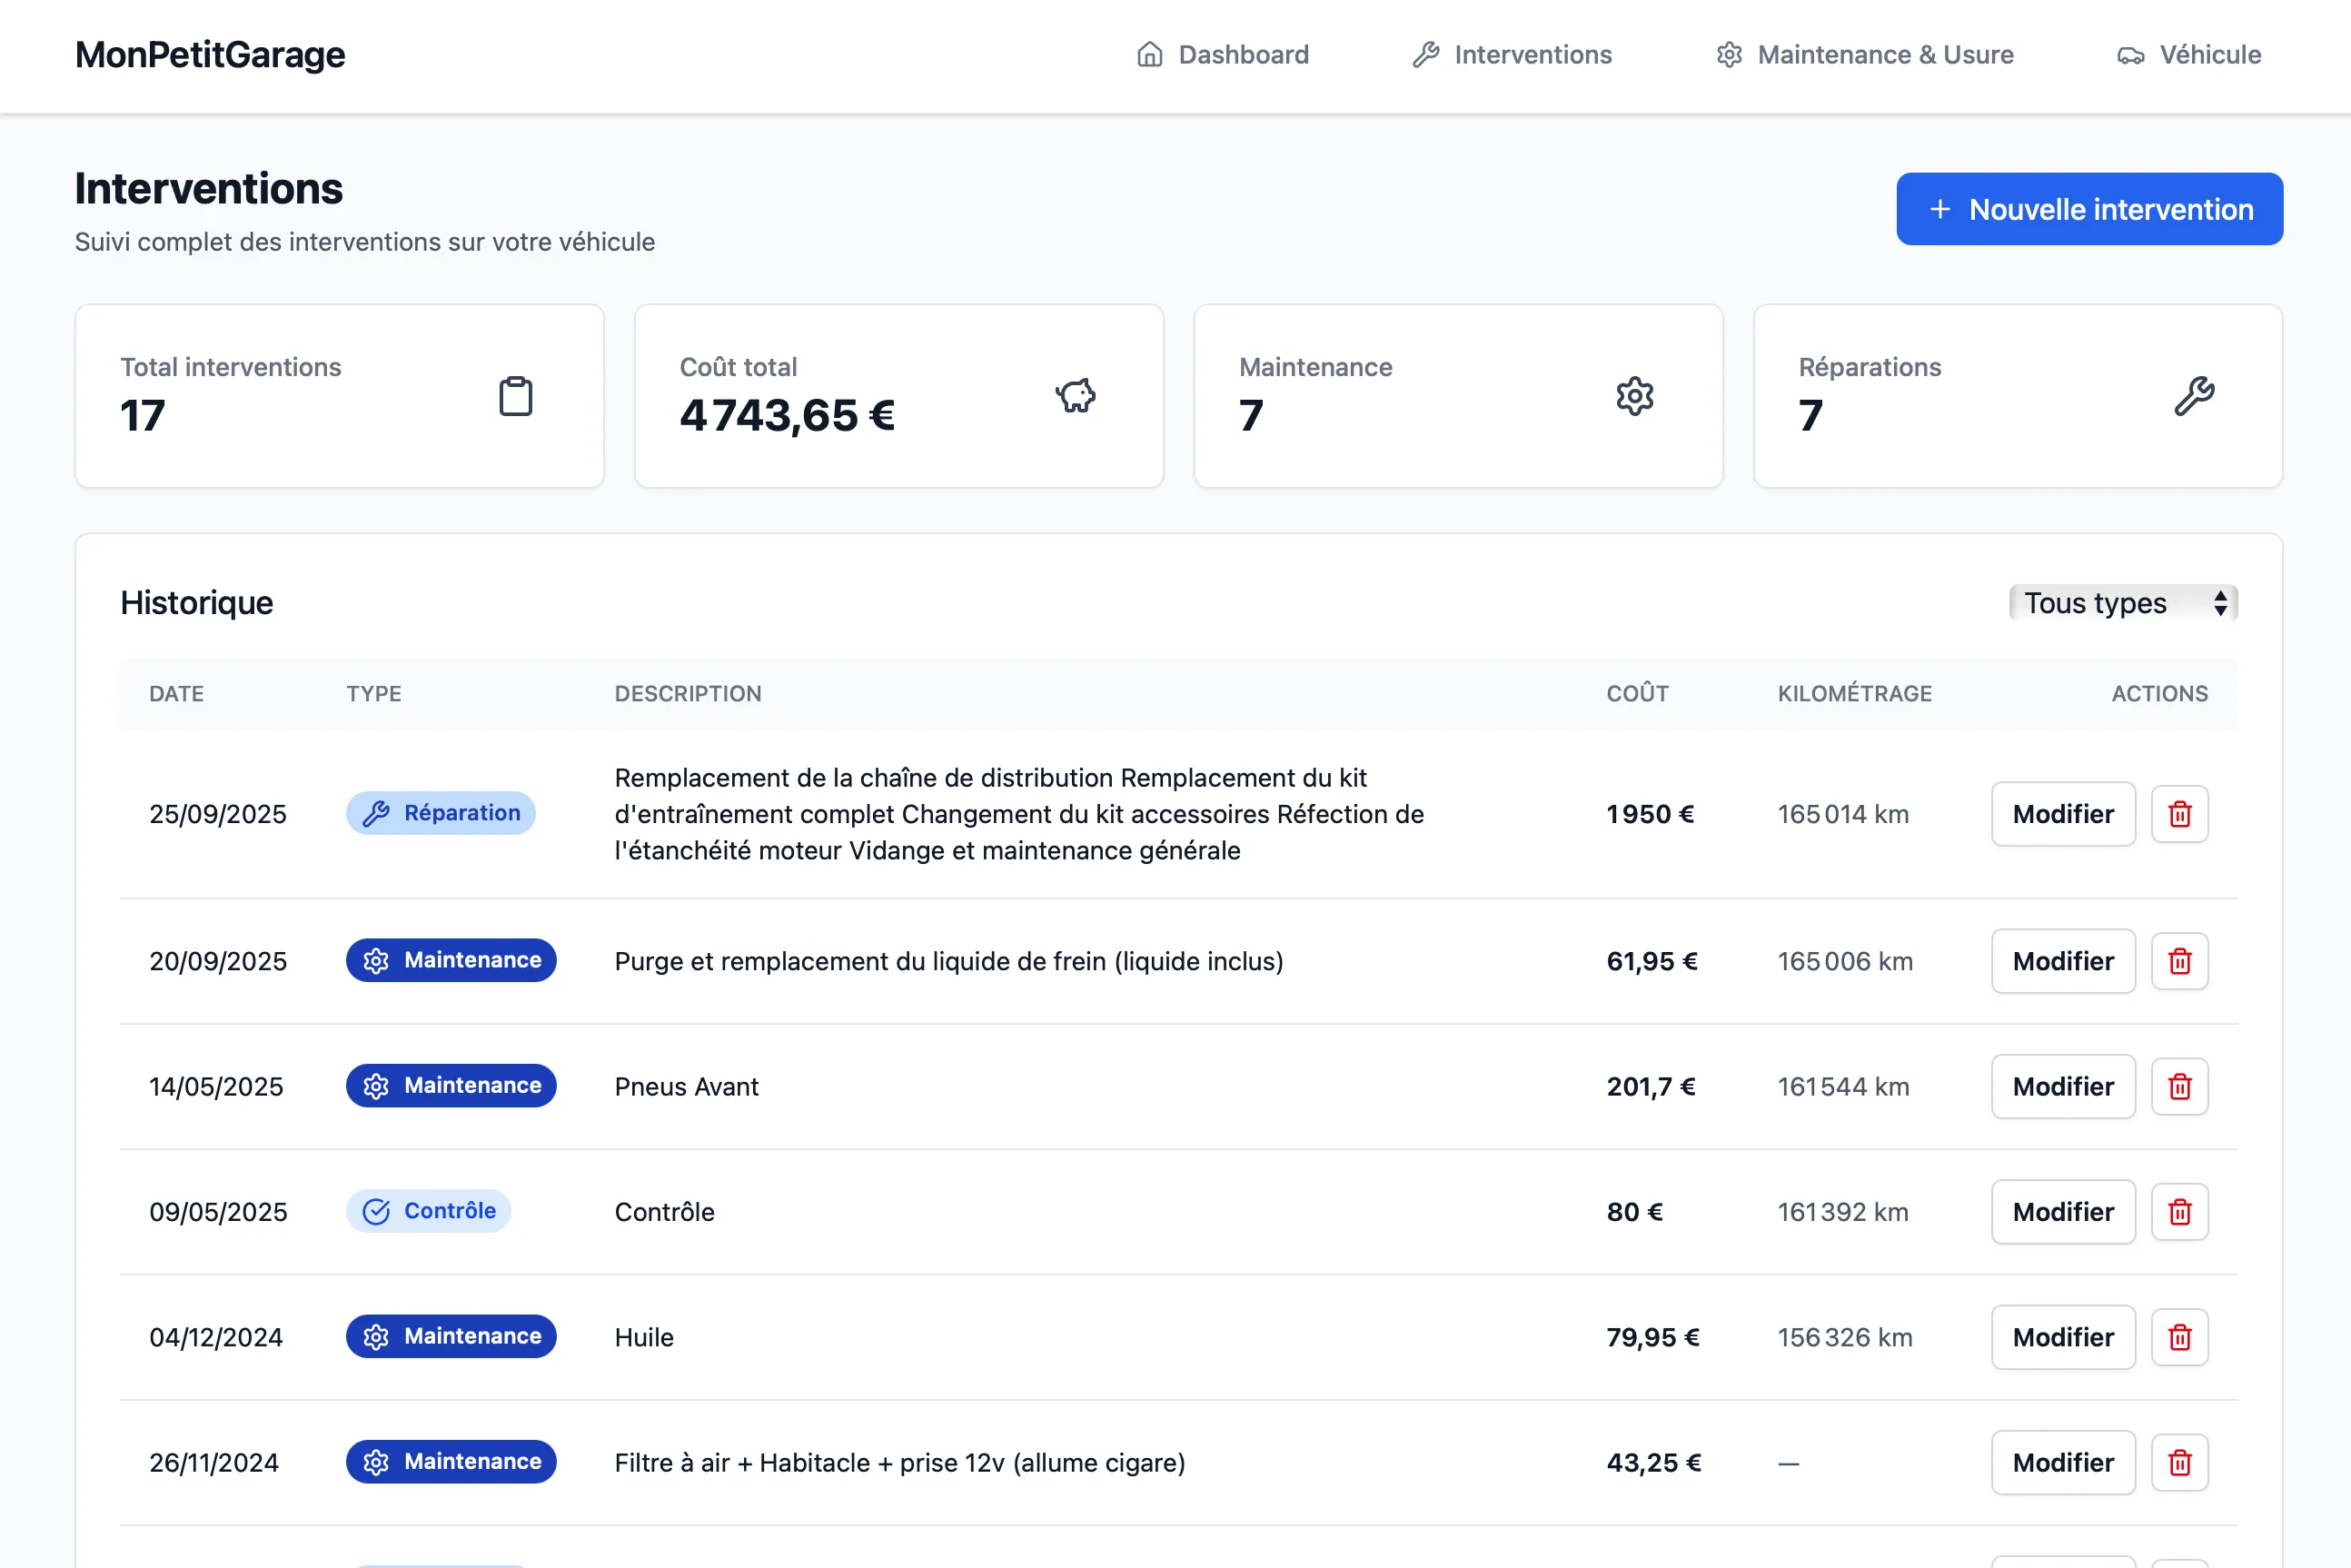
Task: Click the Réparation type badge
Action: [440, 813]
